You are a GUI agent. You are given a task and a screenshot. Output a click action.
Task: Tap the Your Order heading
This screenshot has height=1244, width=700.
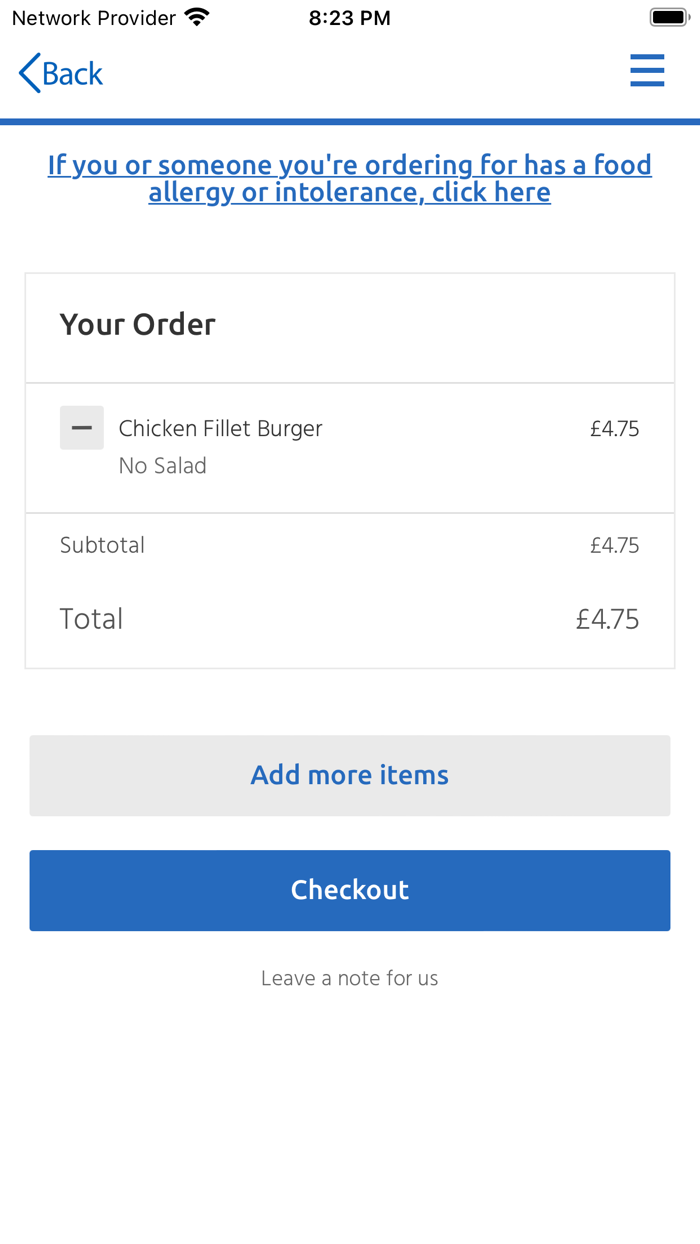click(x=138, y=324)
